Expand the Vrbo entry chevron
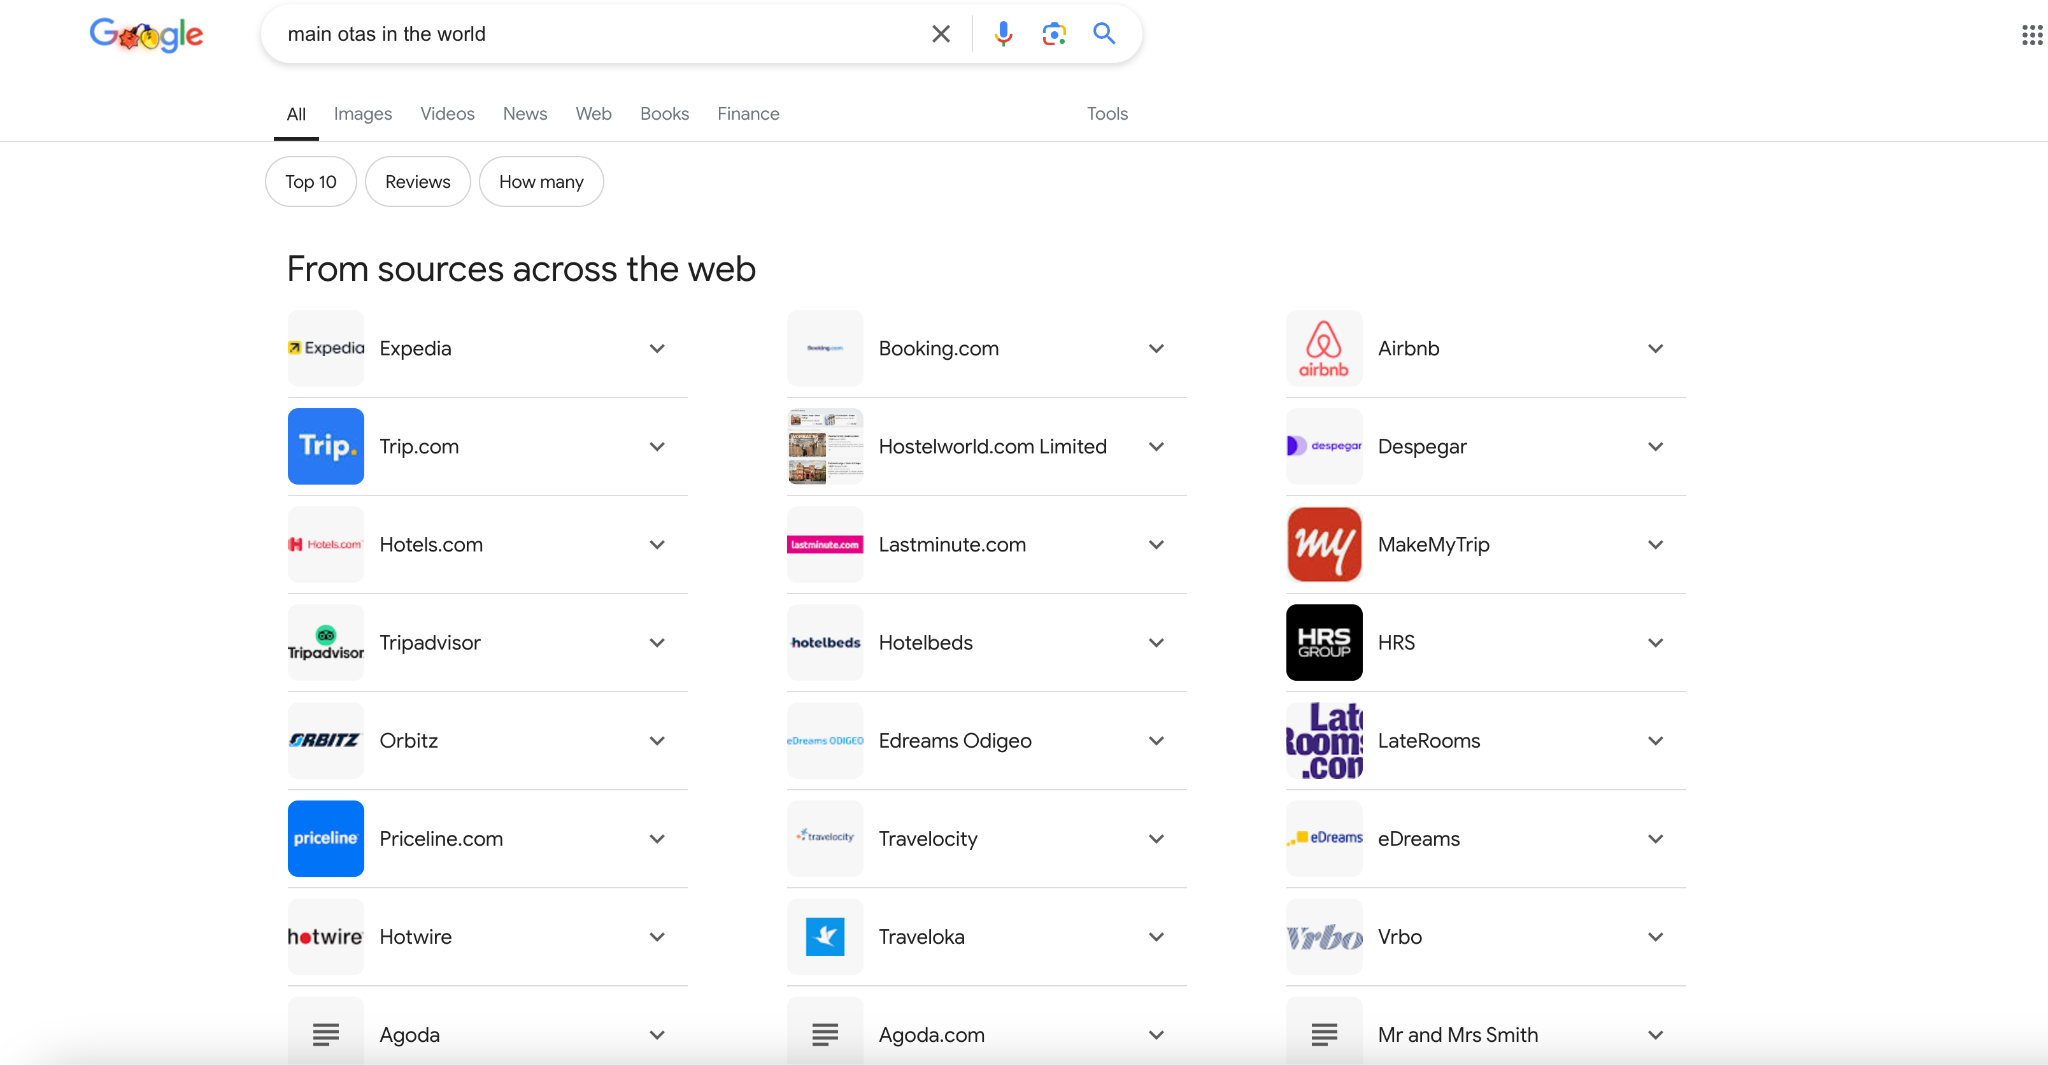The image size is (2048, 1065). point(1655,937)
